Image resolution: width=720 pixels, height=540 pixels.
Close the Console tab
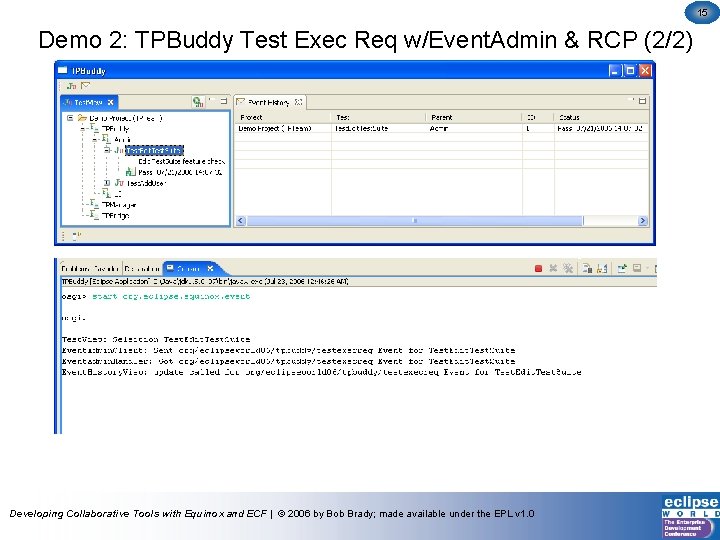(x=210, y=268)
